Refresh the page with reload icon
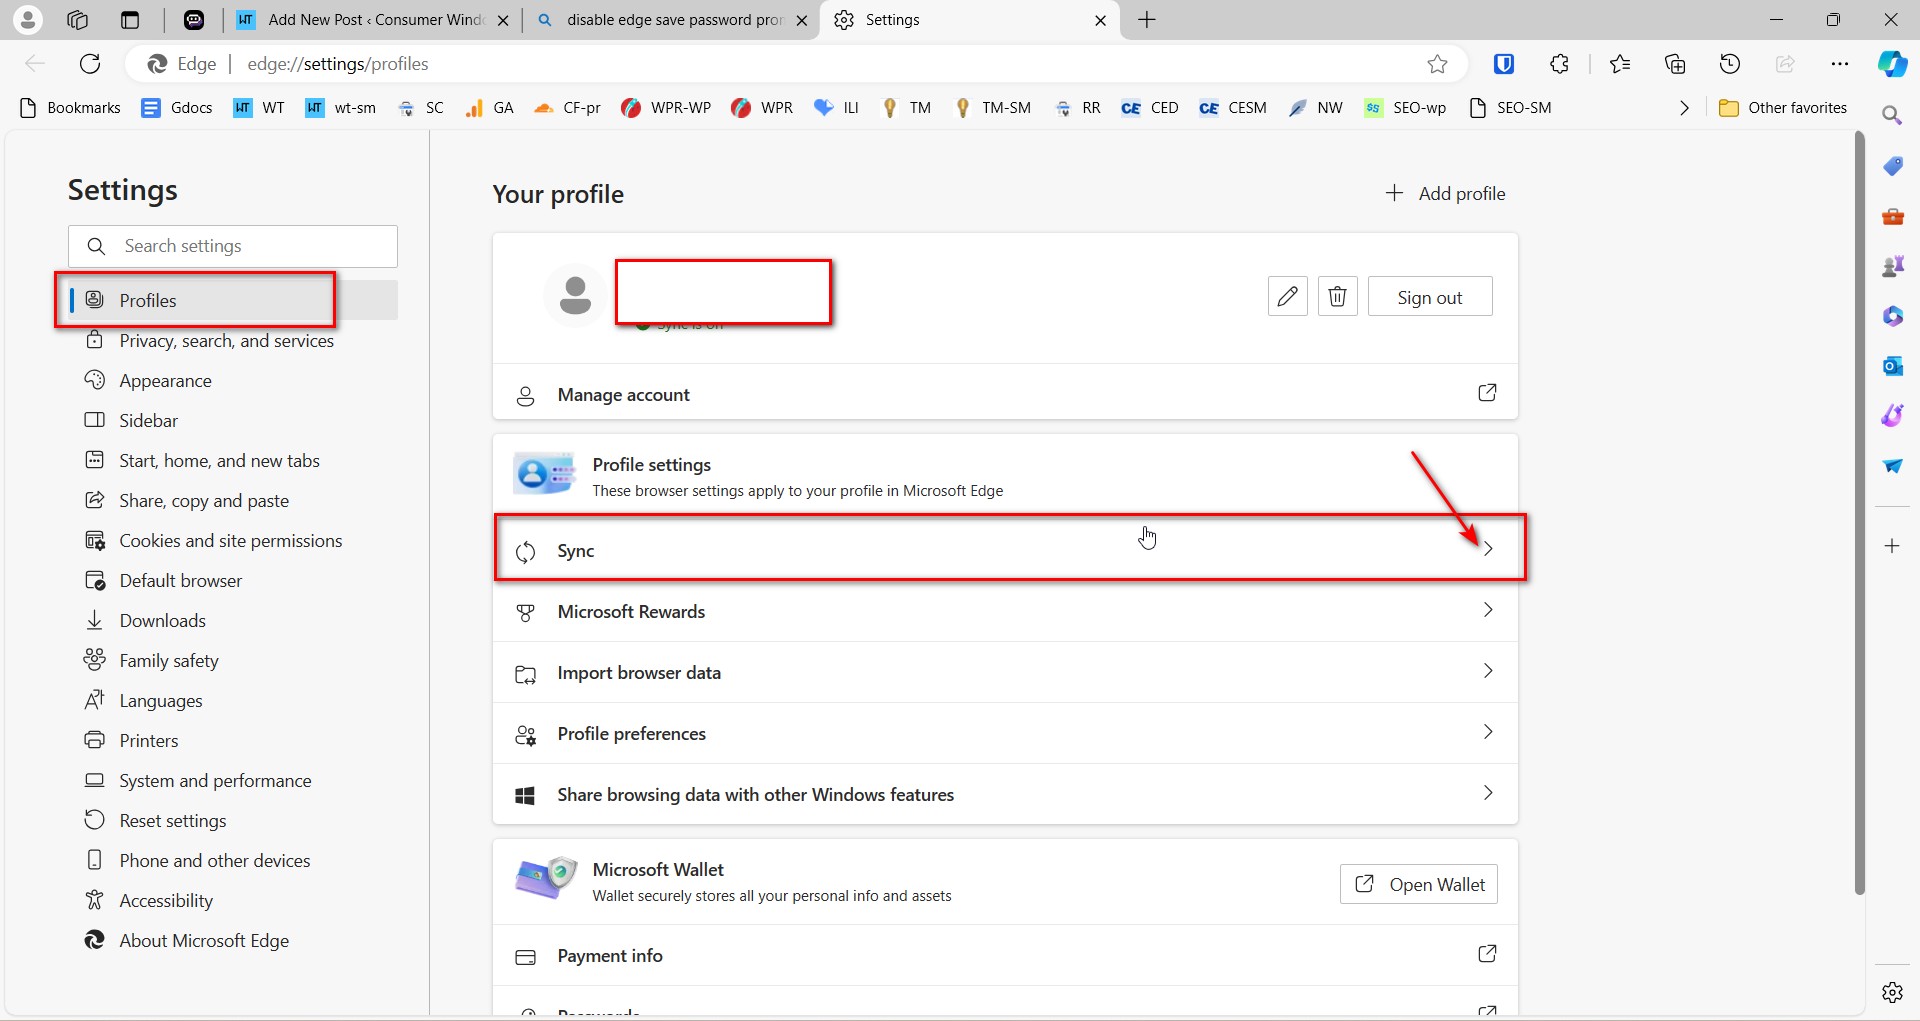 90,64
